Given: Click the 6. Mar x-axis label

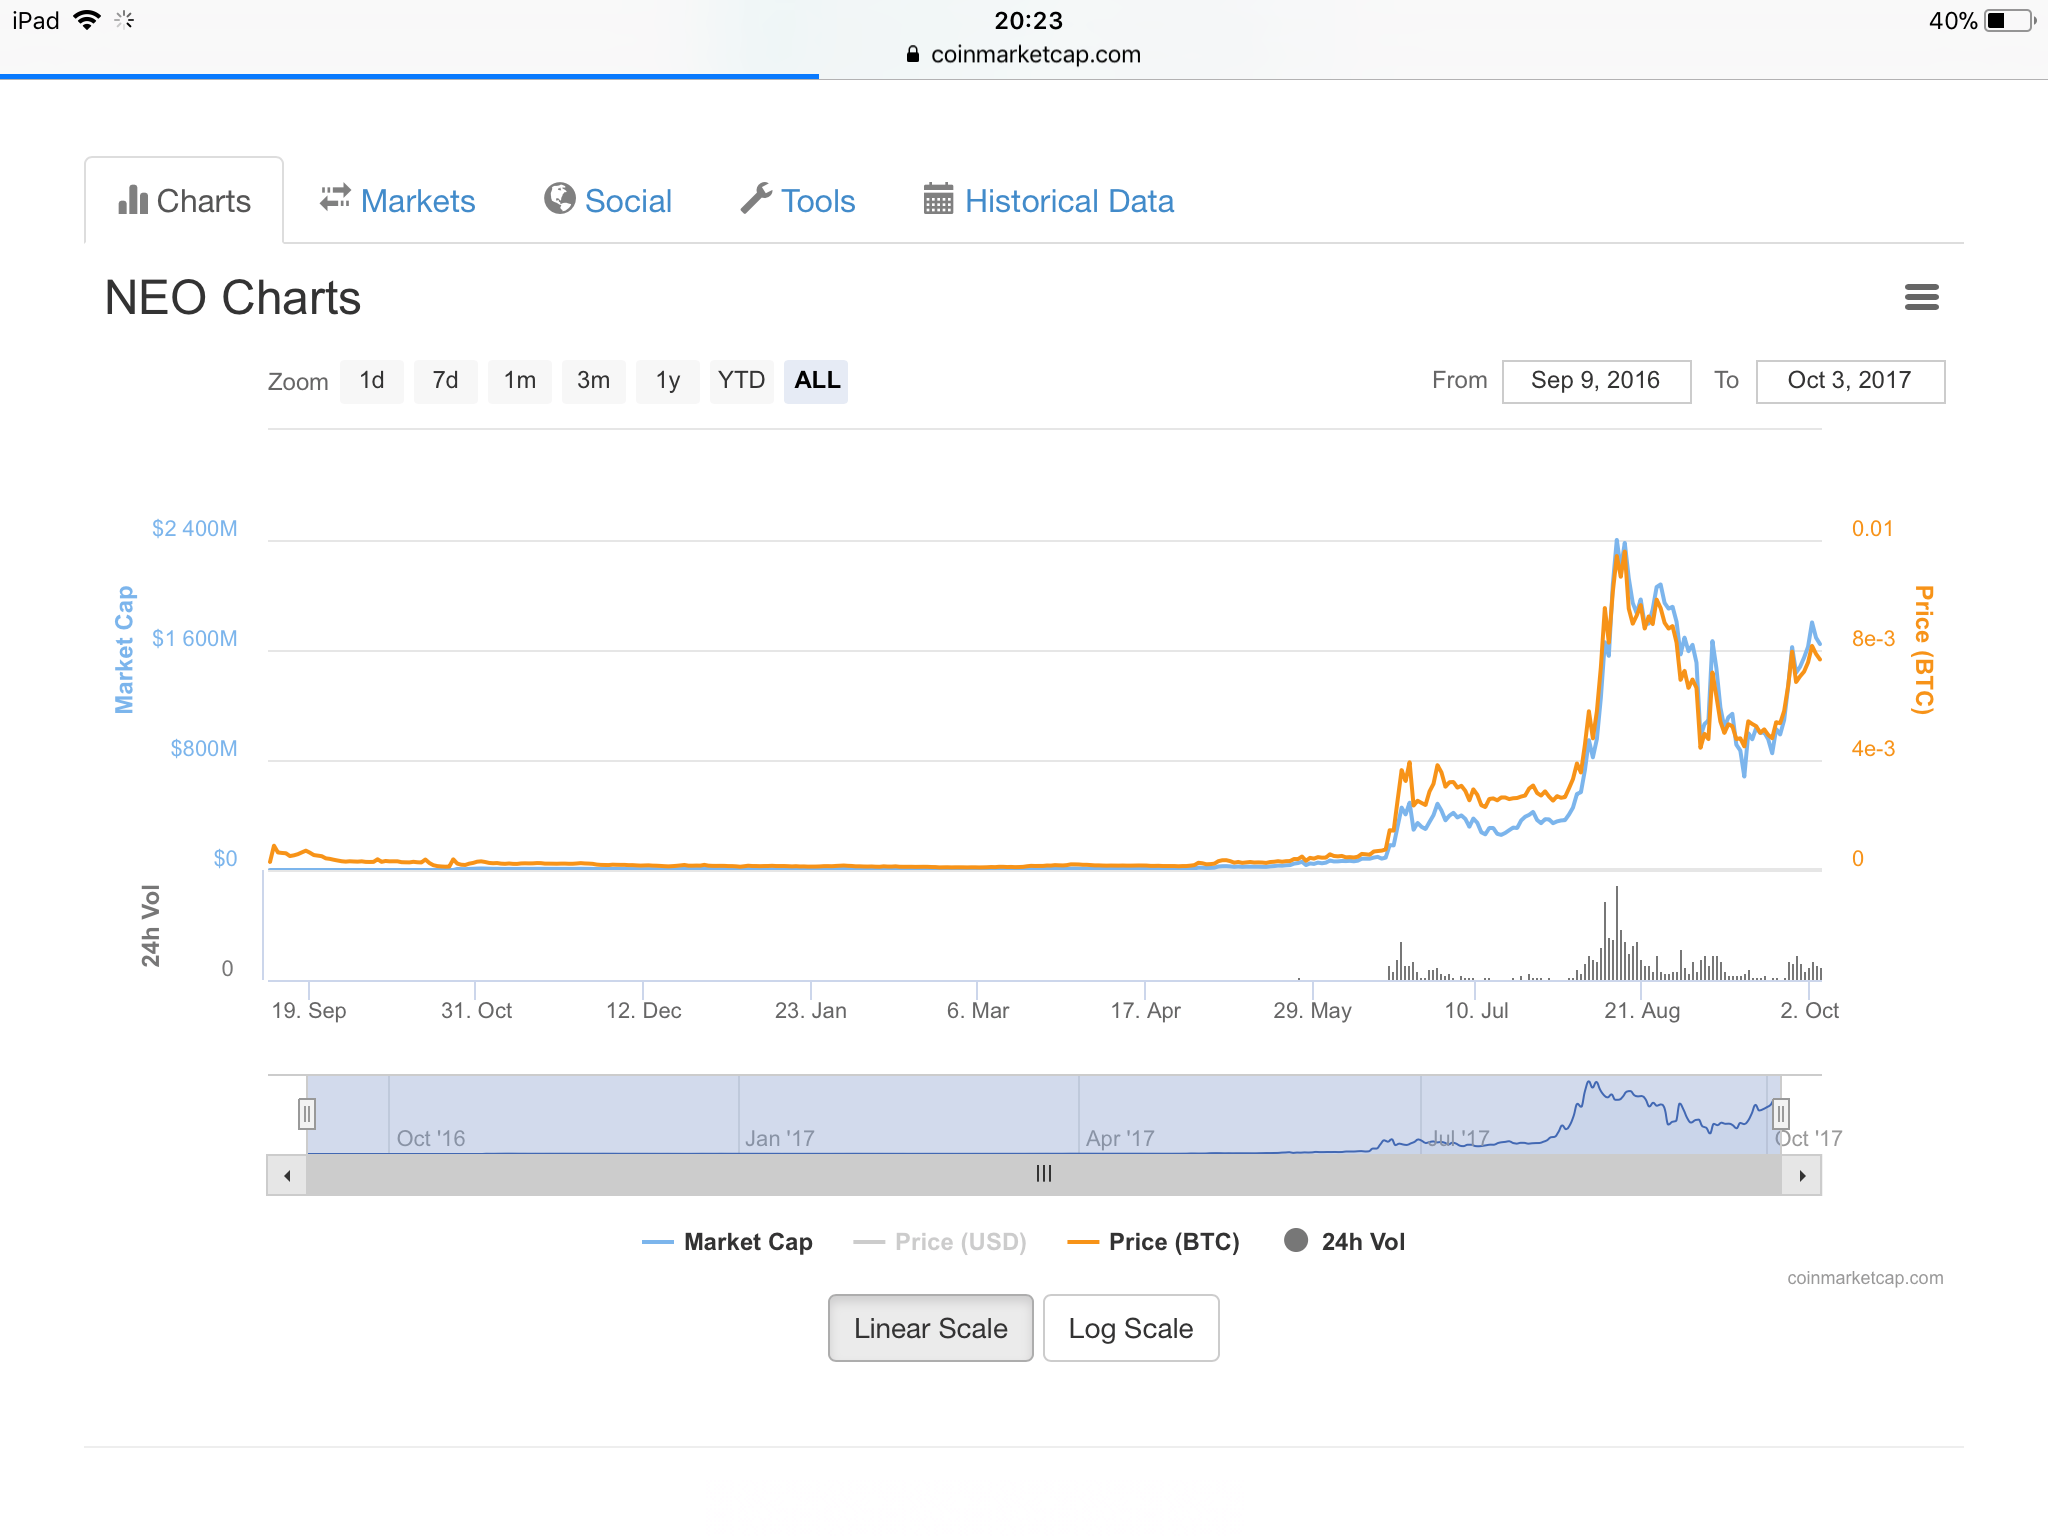Looking at the screenshot, I should [x=978, y=1010].
